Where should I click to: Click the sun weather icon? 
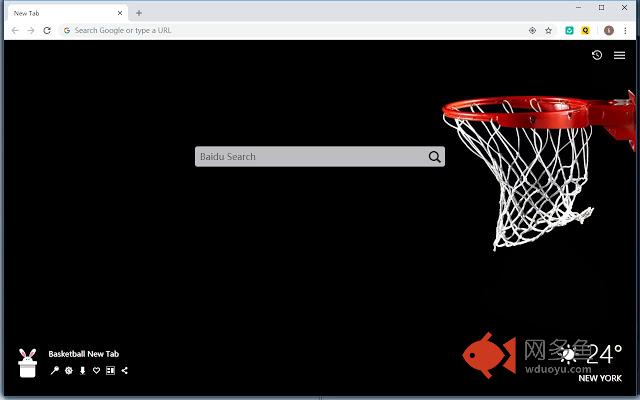coord(568,354)
